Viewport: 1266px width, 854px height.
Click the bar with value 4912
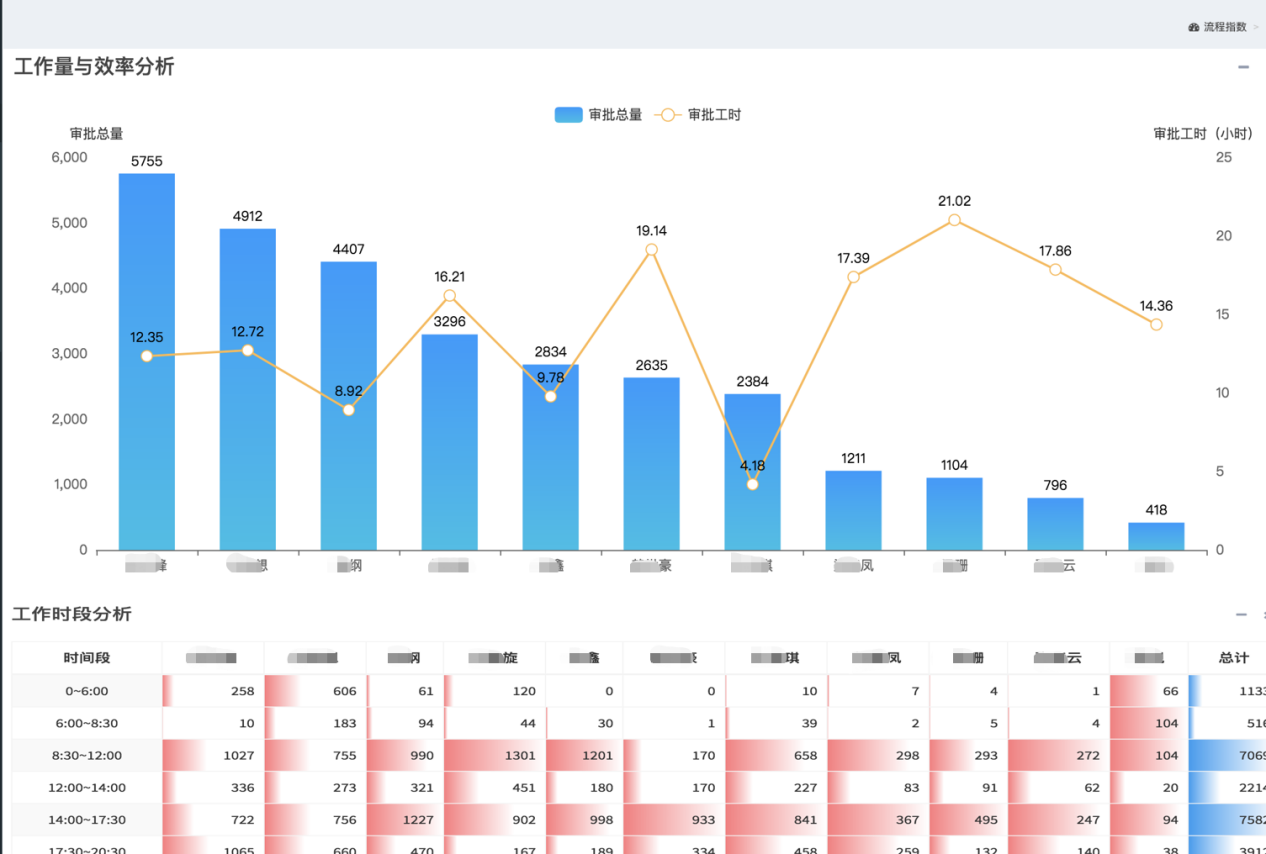248,390
